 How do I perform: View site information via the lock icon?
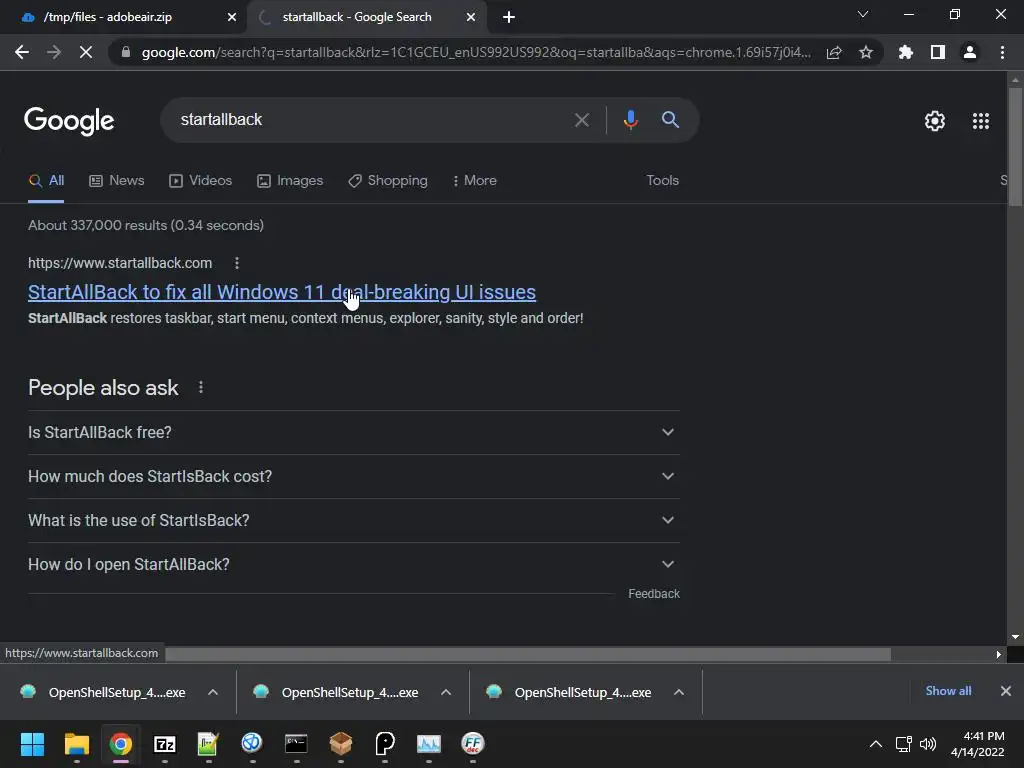click(x=126, y=52)
